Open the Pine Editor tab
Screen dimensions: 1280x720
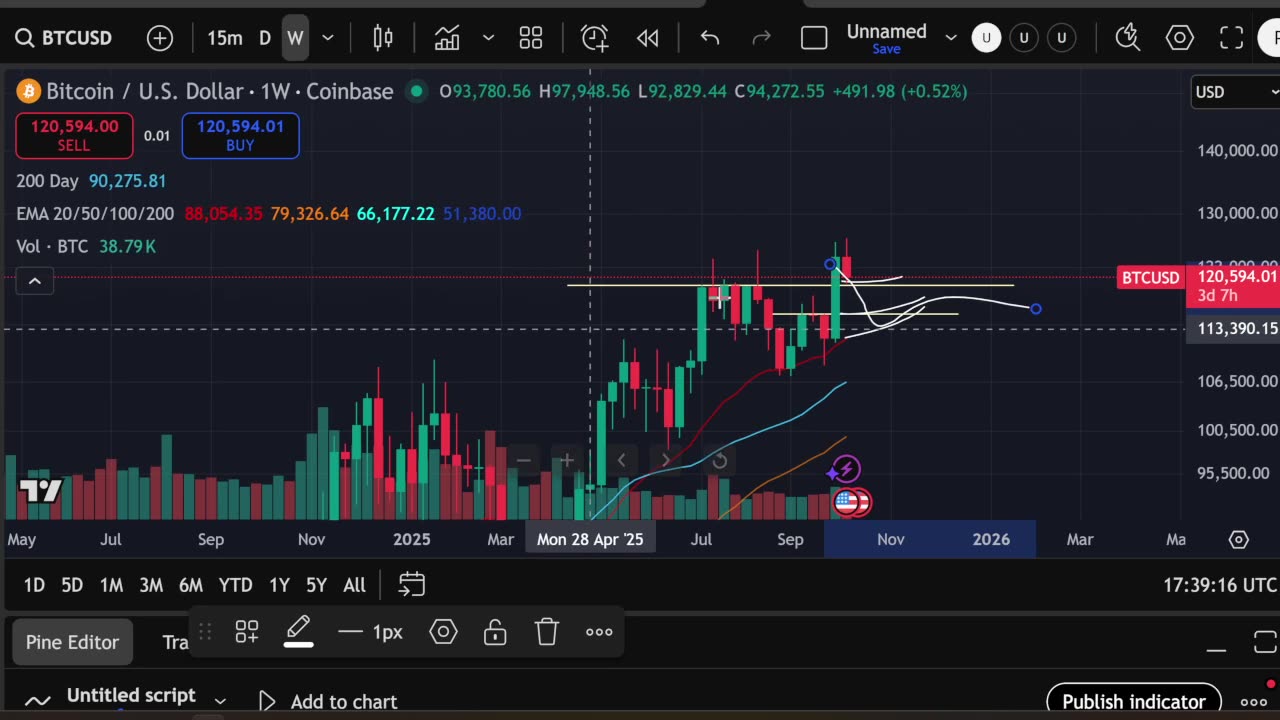click(72, 642)
